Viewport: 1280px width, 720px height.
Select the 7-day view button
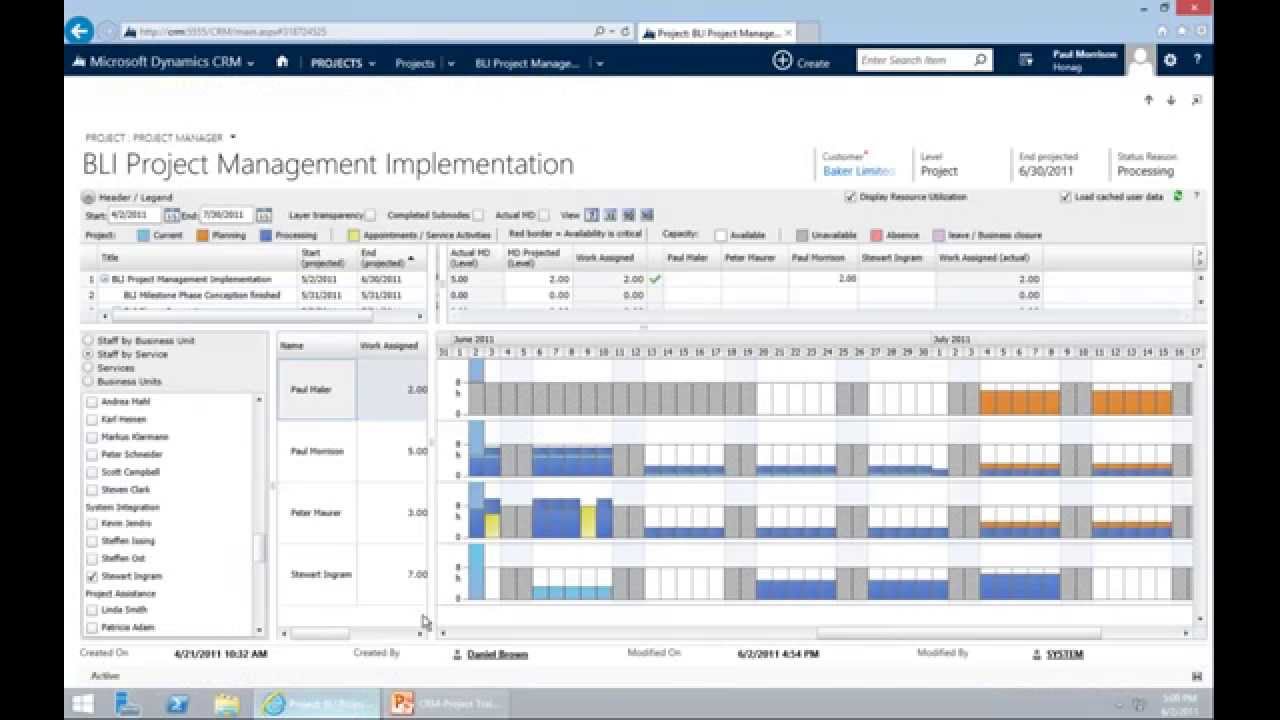click(x=592, y=215)
